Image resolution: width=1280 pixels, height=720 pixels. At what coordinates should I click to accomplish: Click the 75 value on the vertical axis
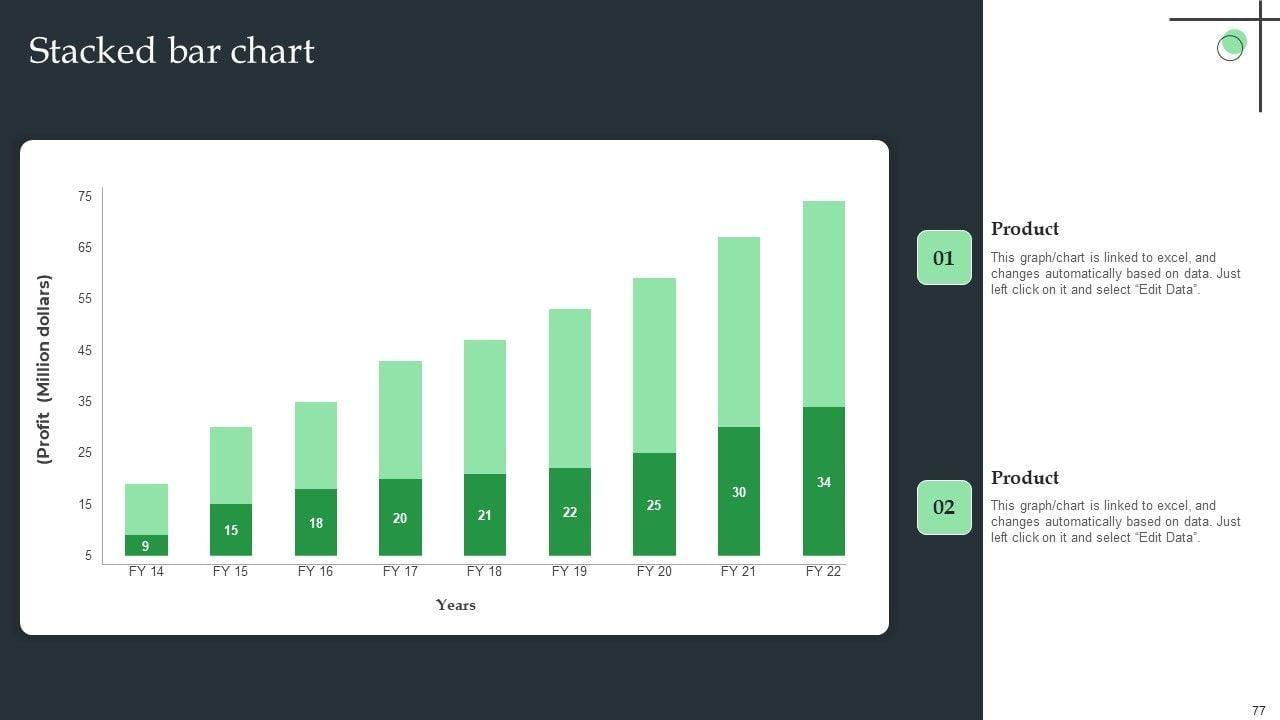click(85, 197)
